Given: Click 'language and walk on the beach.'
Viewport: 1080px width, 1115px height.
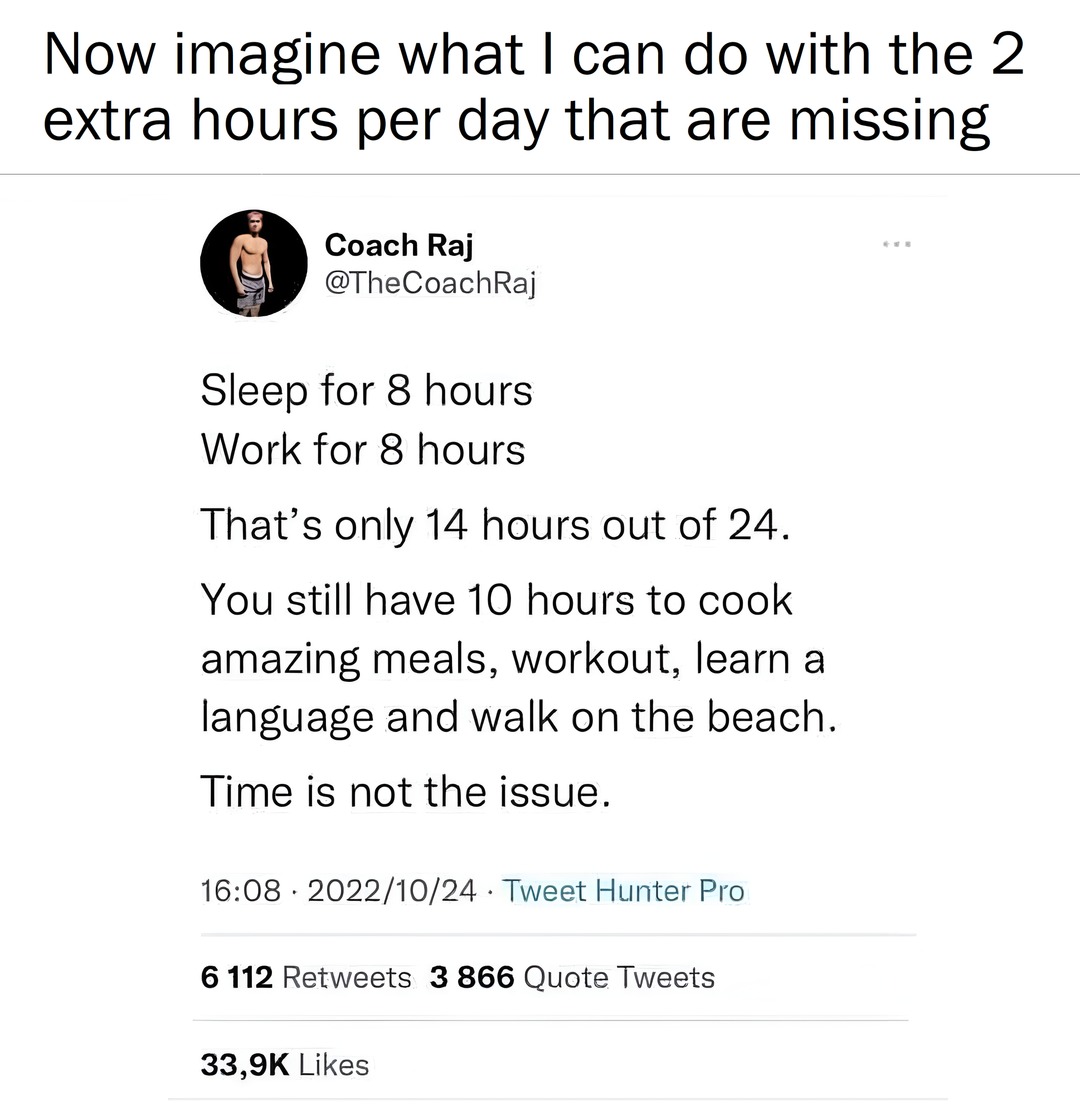Looking at the screenshot, I should 517,718.
